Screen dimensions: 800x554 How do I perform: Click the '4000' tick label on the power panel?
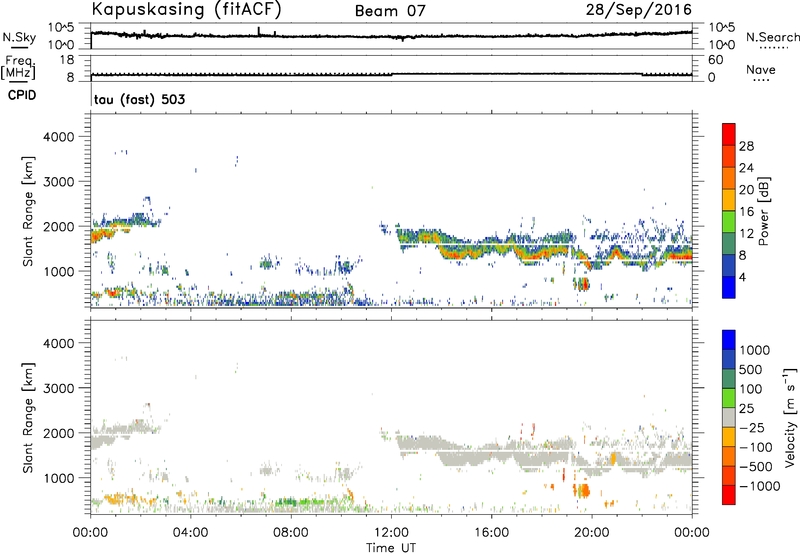(x=58, y=137)
